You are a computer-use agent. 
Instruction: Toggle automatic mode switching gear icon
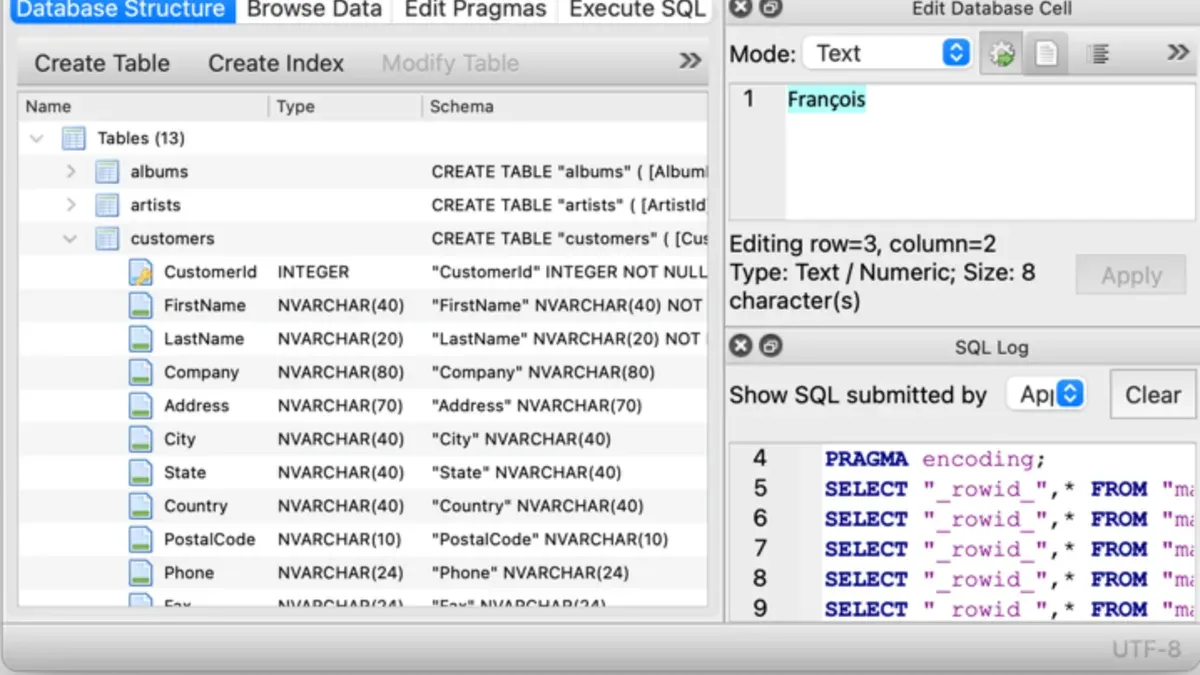point(1001,54)
